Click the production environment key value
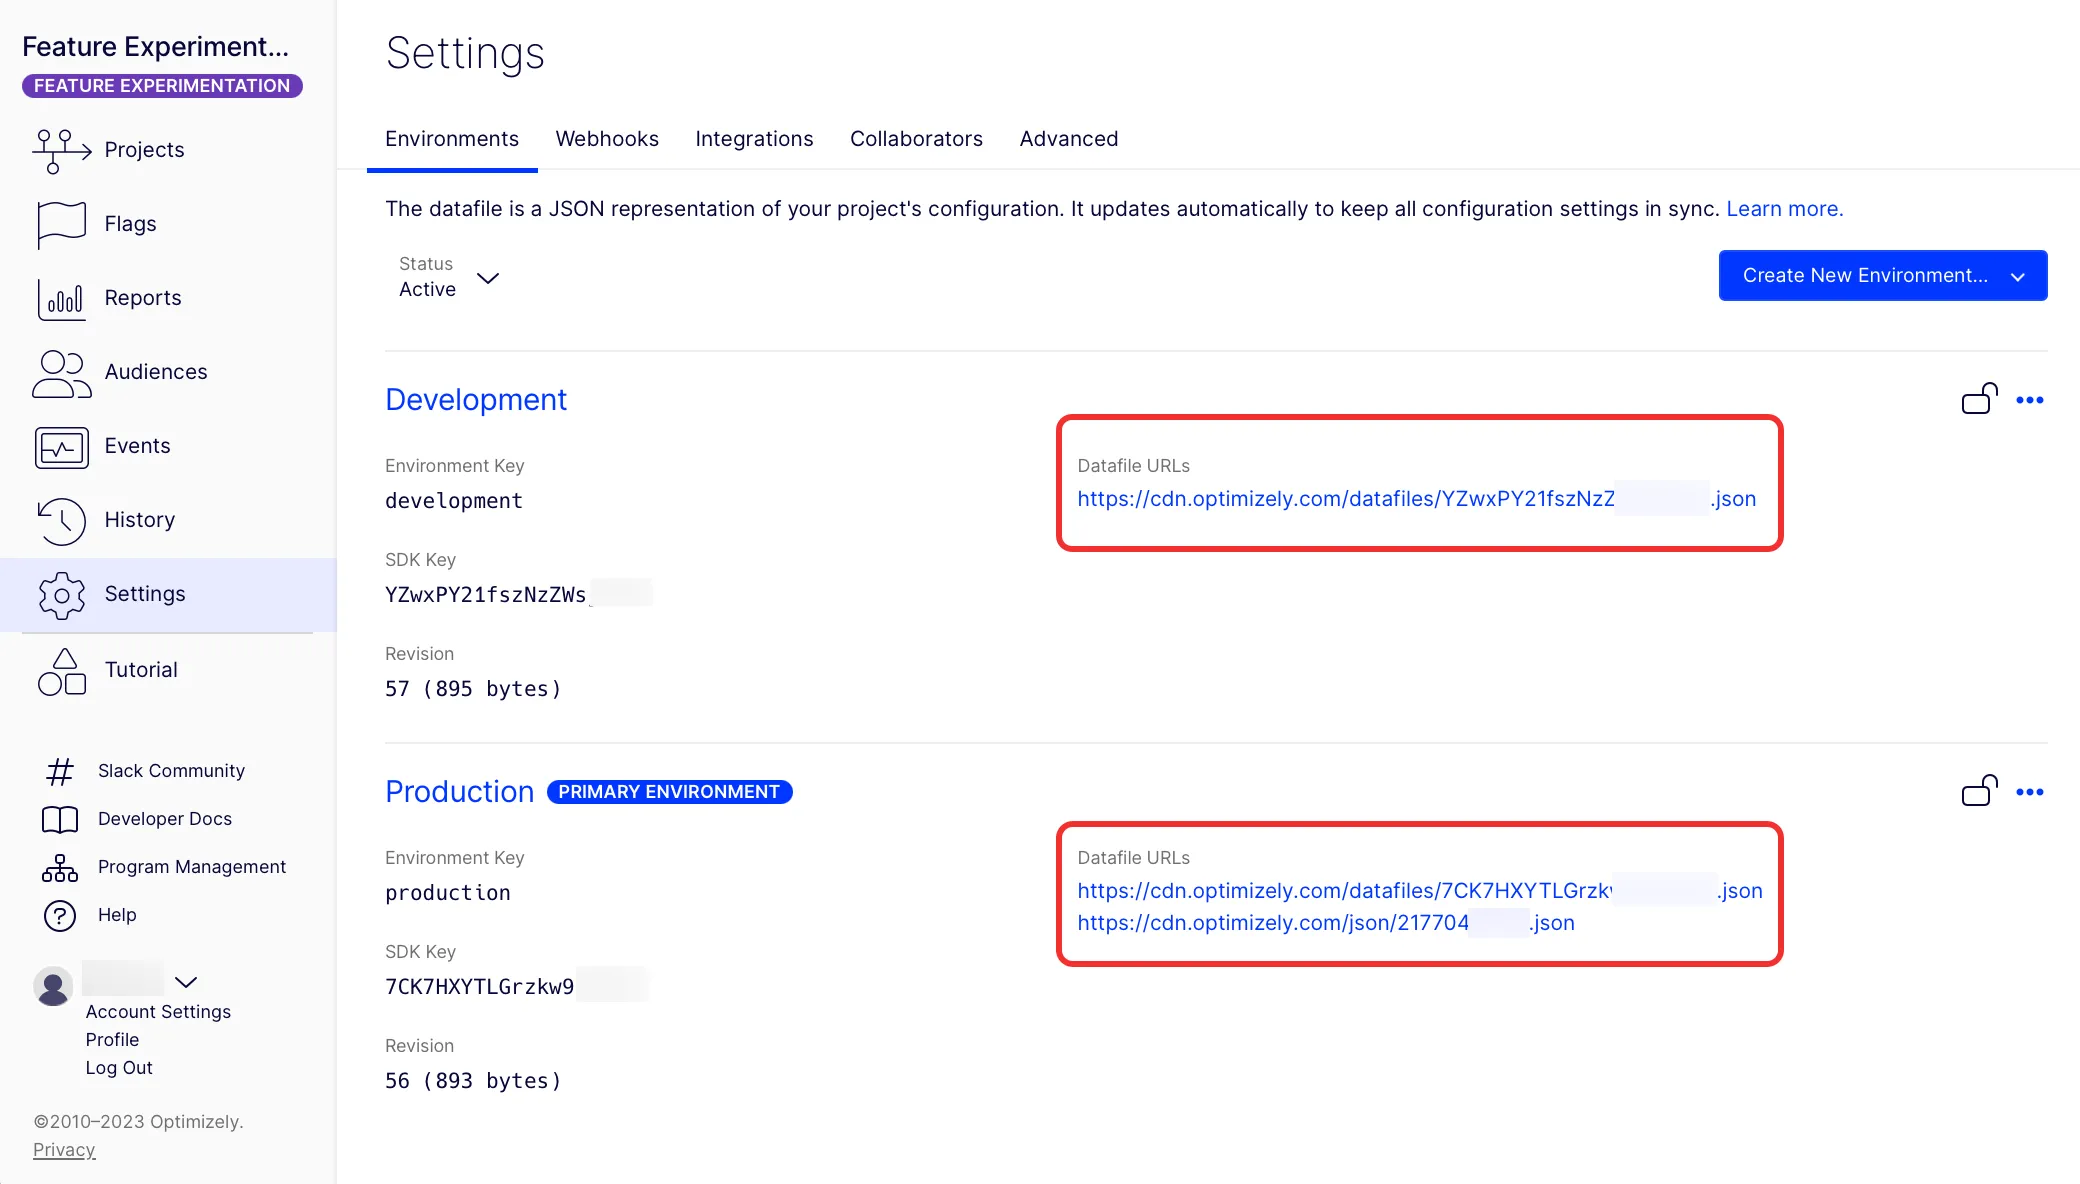This screenshot has width=2080, height=1184. [448, 893]
